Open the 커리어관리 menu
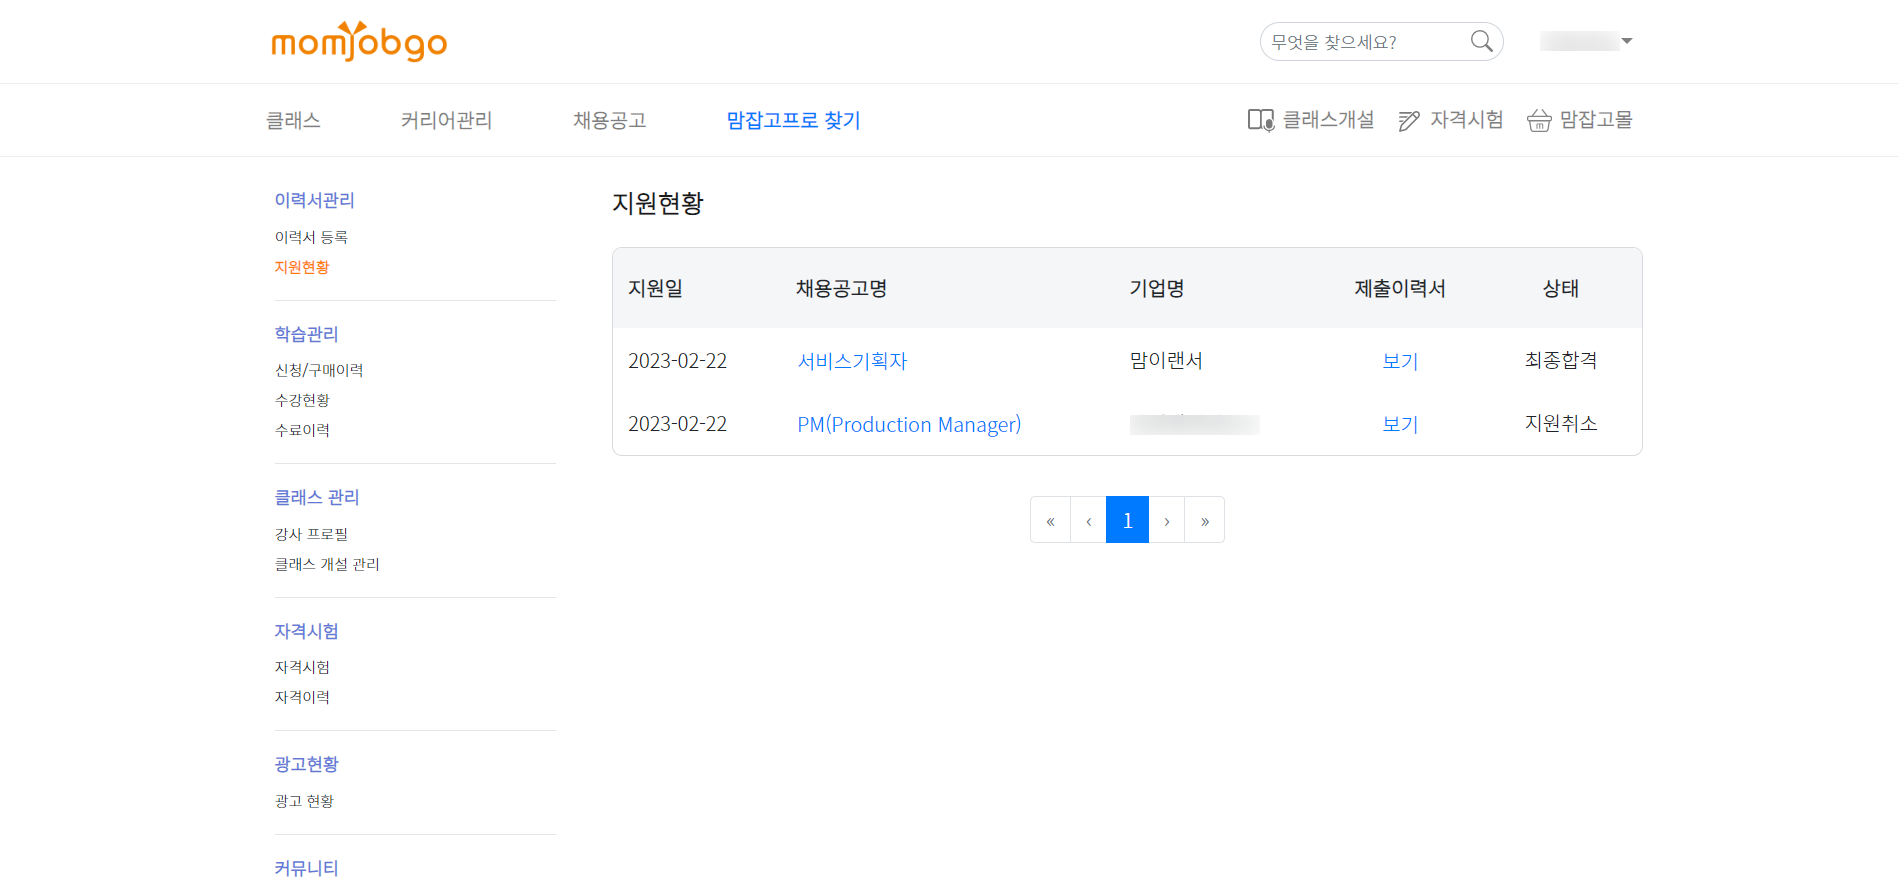Viewport: 1898px width, 892px height. click(446, 120)
